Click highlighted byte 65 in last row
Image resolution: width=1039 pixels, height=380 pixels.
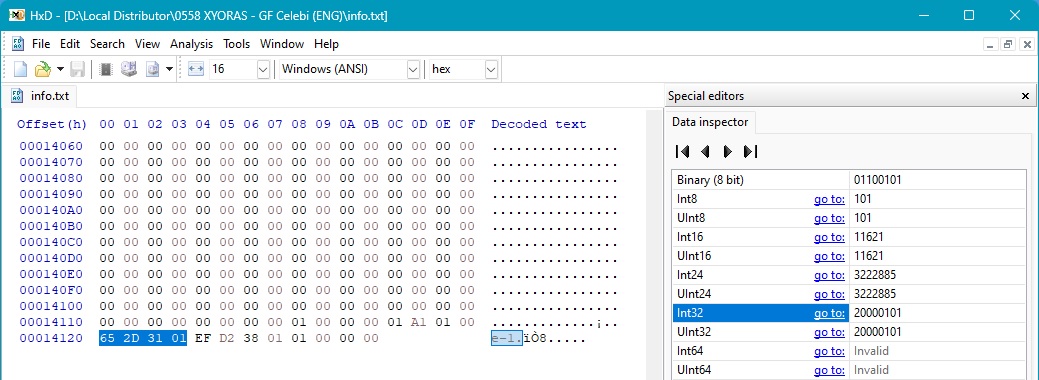click(x=107, y=338)
